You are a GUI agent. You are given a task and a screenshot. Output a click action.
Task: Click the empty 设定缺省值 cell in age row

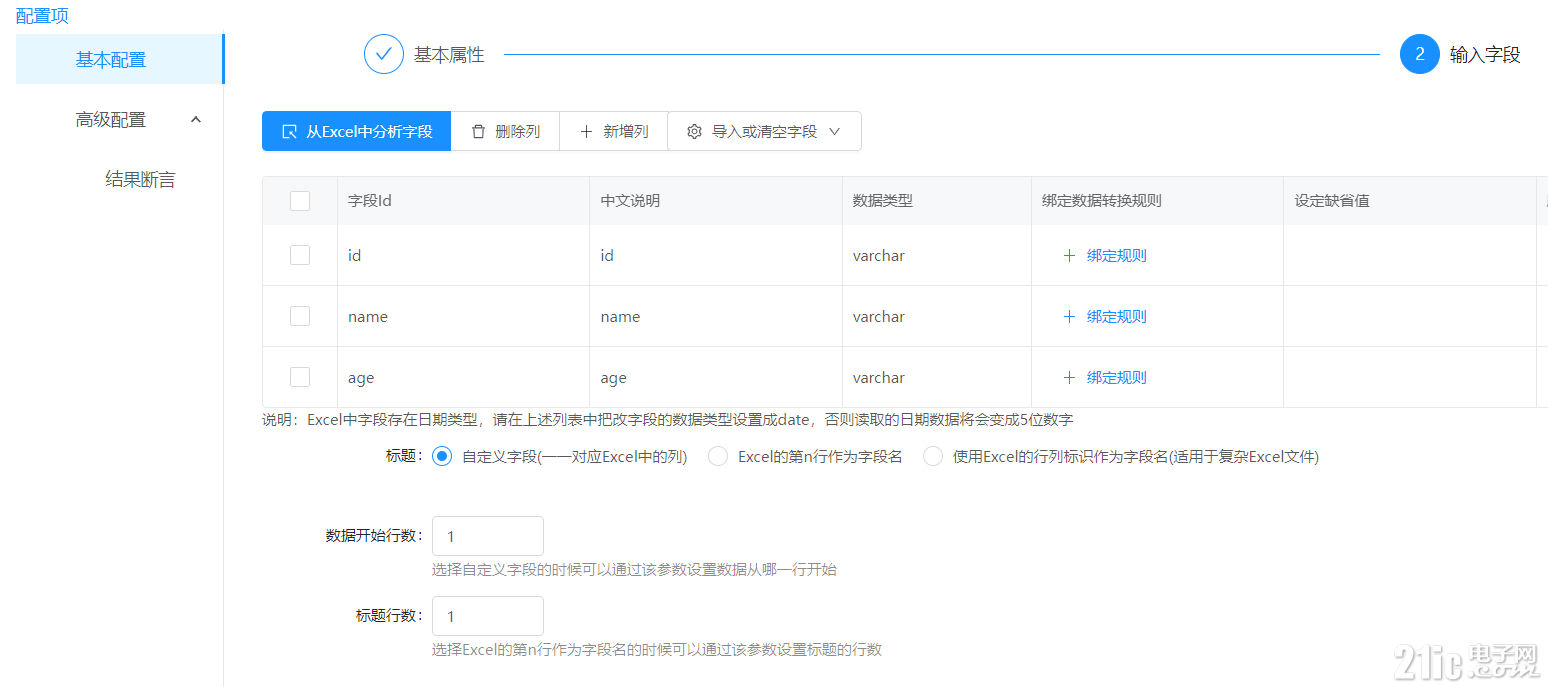pyautogui.click(x=1410, y=377)
